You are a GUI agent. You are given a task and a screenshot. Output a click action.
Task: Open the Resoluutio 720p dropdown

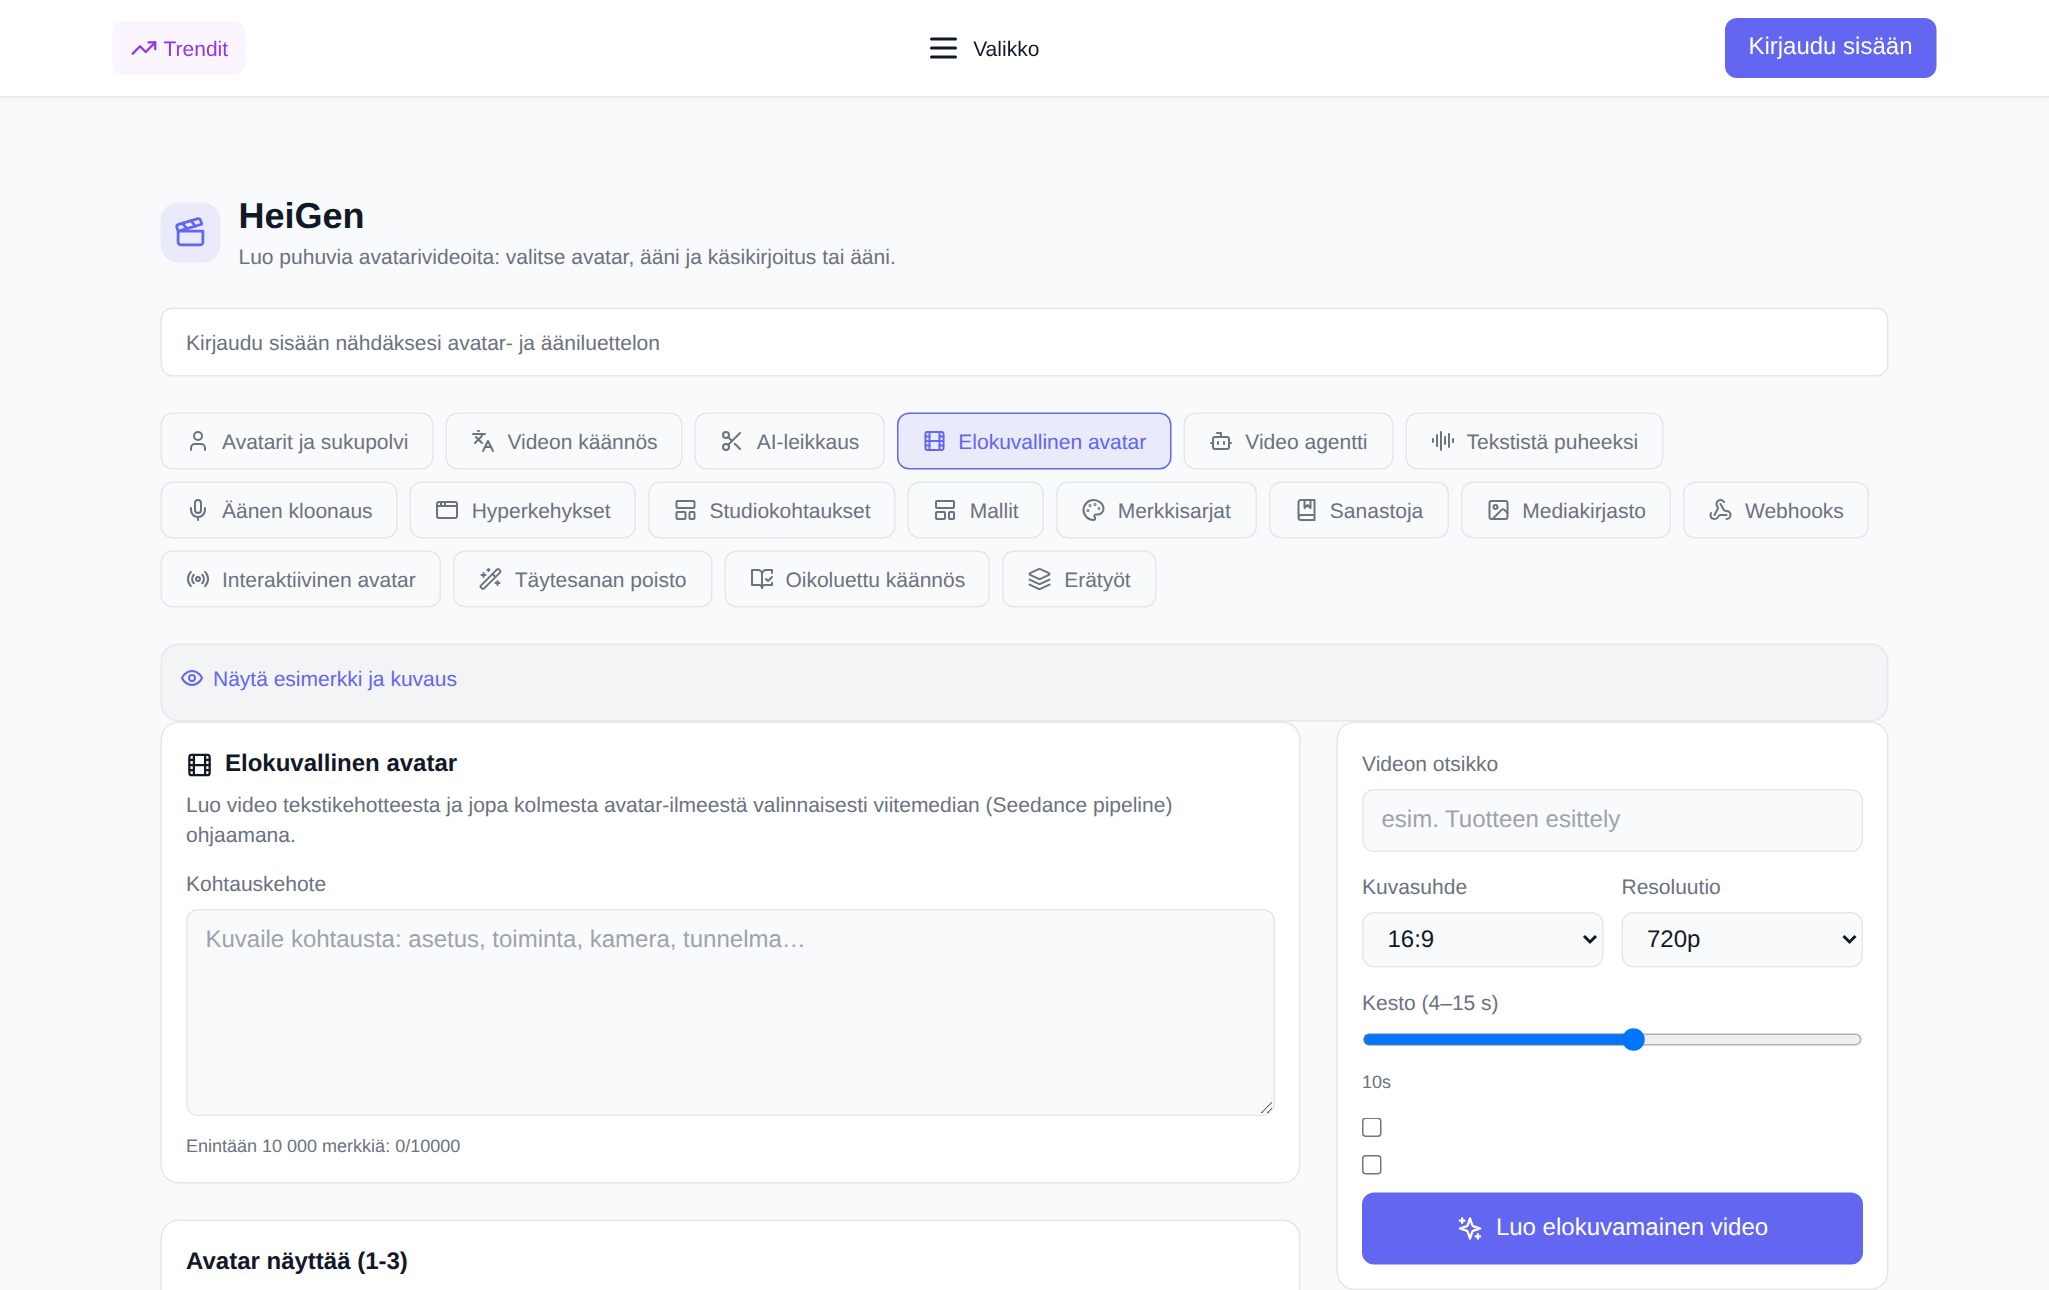coord(1742,939)
